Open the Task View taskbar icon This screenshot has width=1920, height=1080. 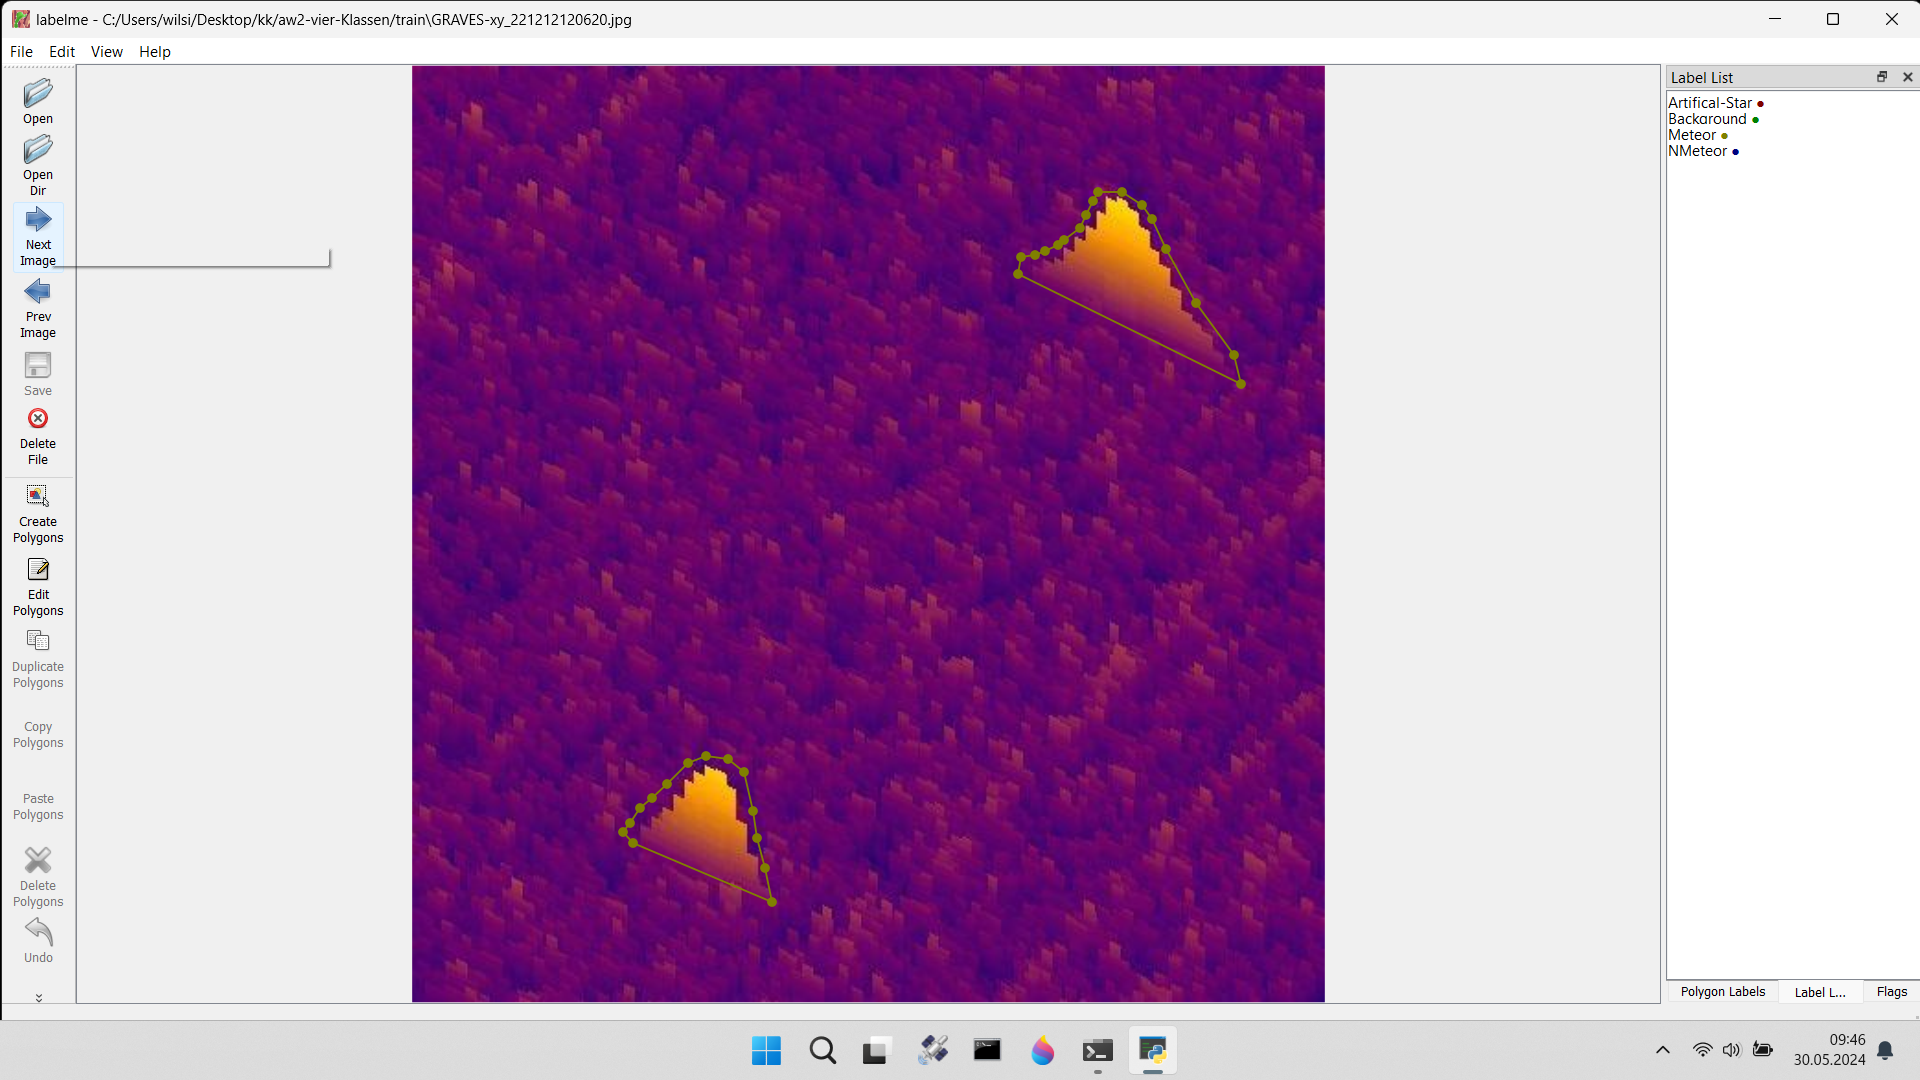(x=876, y=1051)
